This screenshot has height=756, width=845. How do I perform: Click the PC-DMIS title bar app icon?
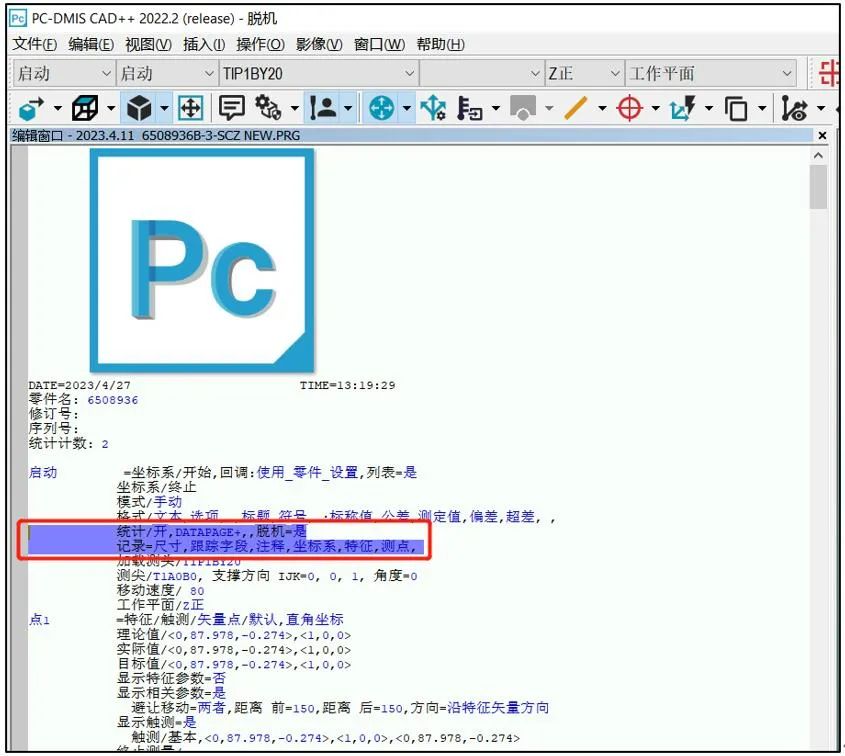(18, 19)
